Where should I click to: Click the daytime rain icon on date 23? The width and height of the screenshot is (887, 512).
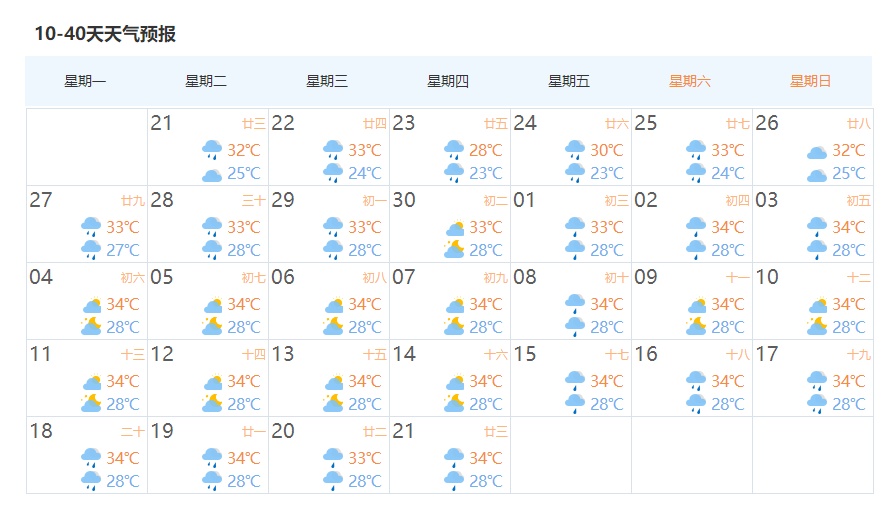tap(454, 150)
